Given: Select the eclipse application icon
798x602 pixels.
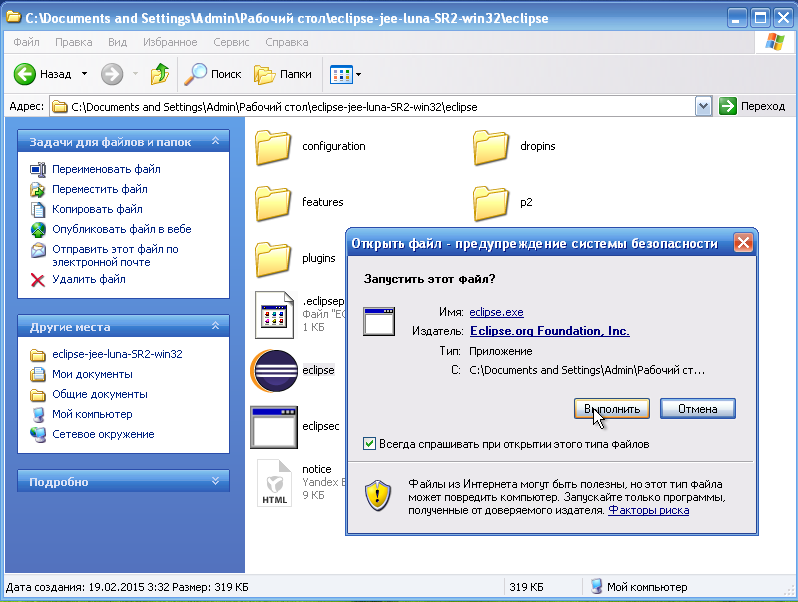Looking at the screenshot, I should coord(274,371).
